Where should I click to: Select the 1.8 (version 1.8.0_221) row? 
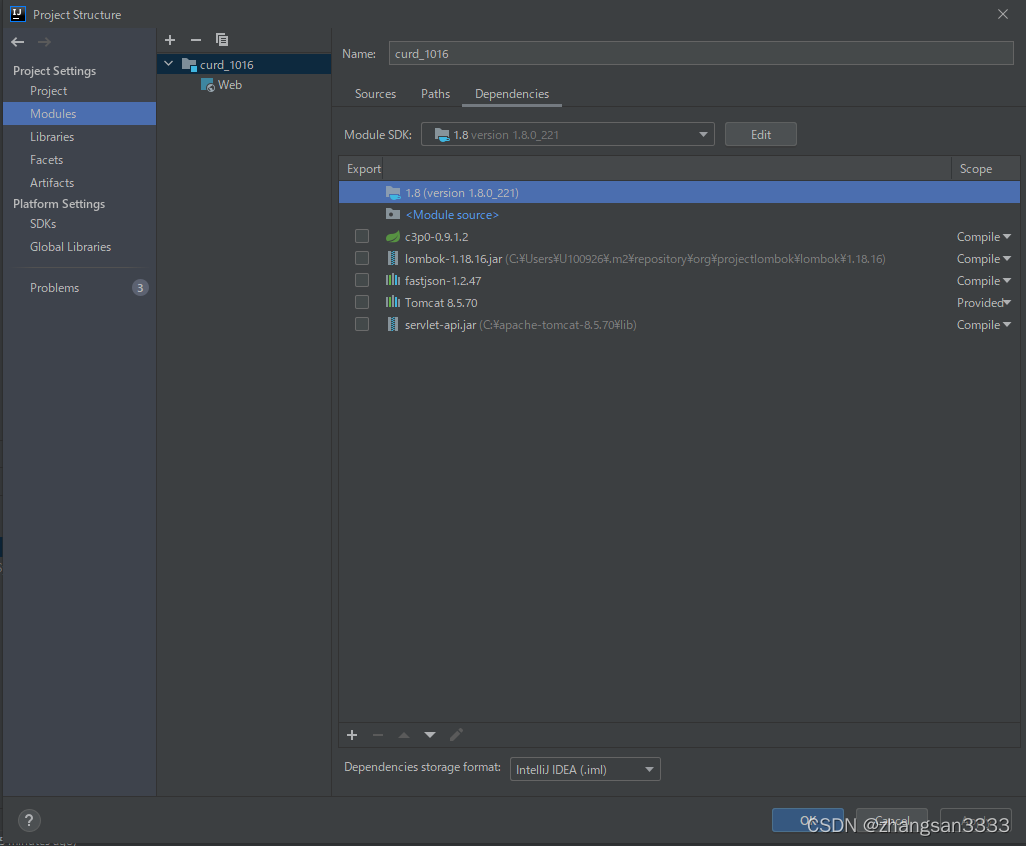679,192
